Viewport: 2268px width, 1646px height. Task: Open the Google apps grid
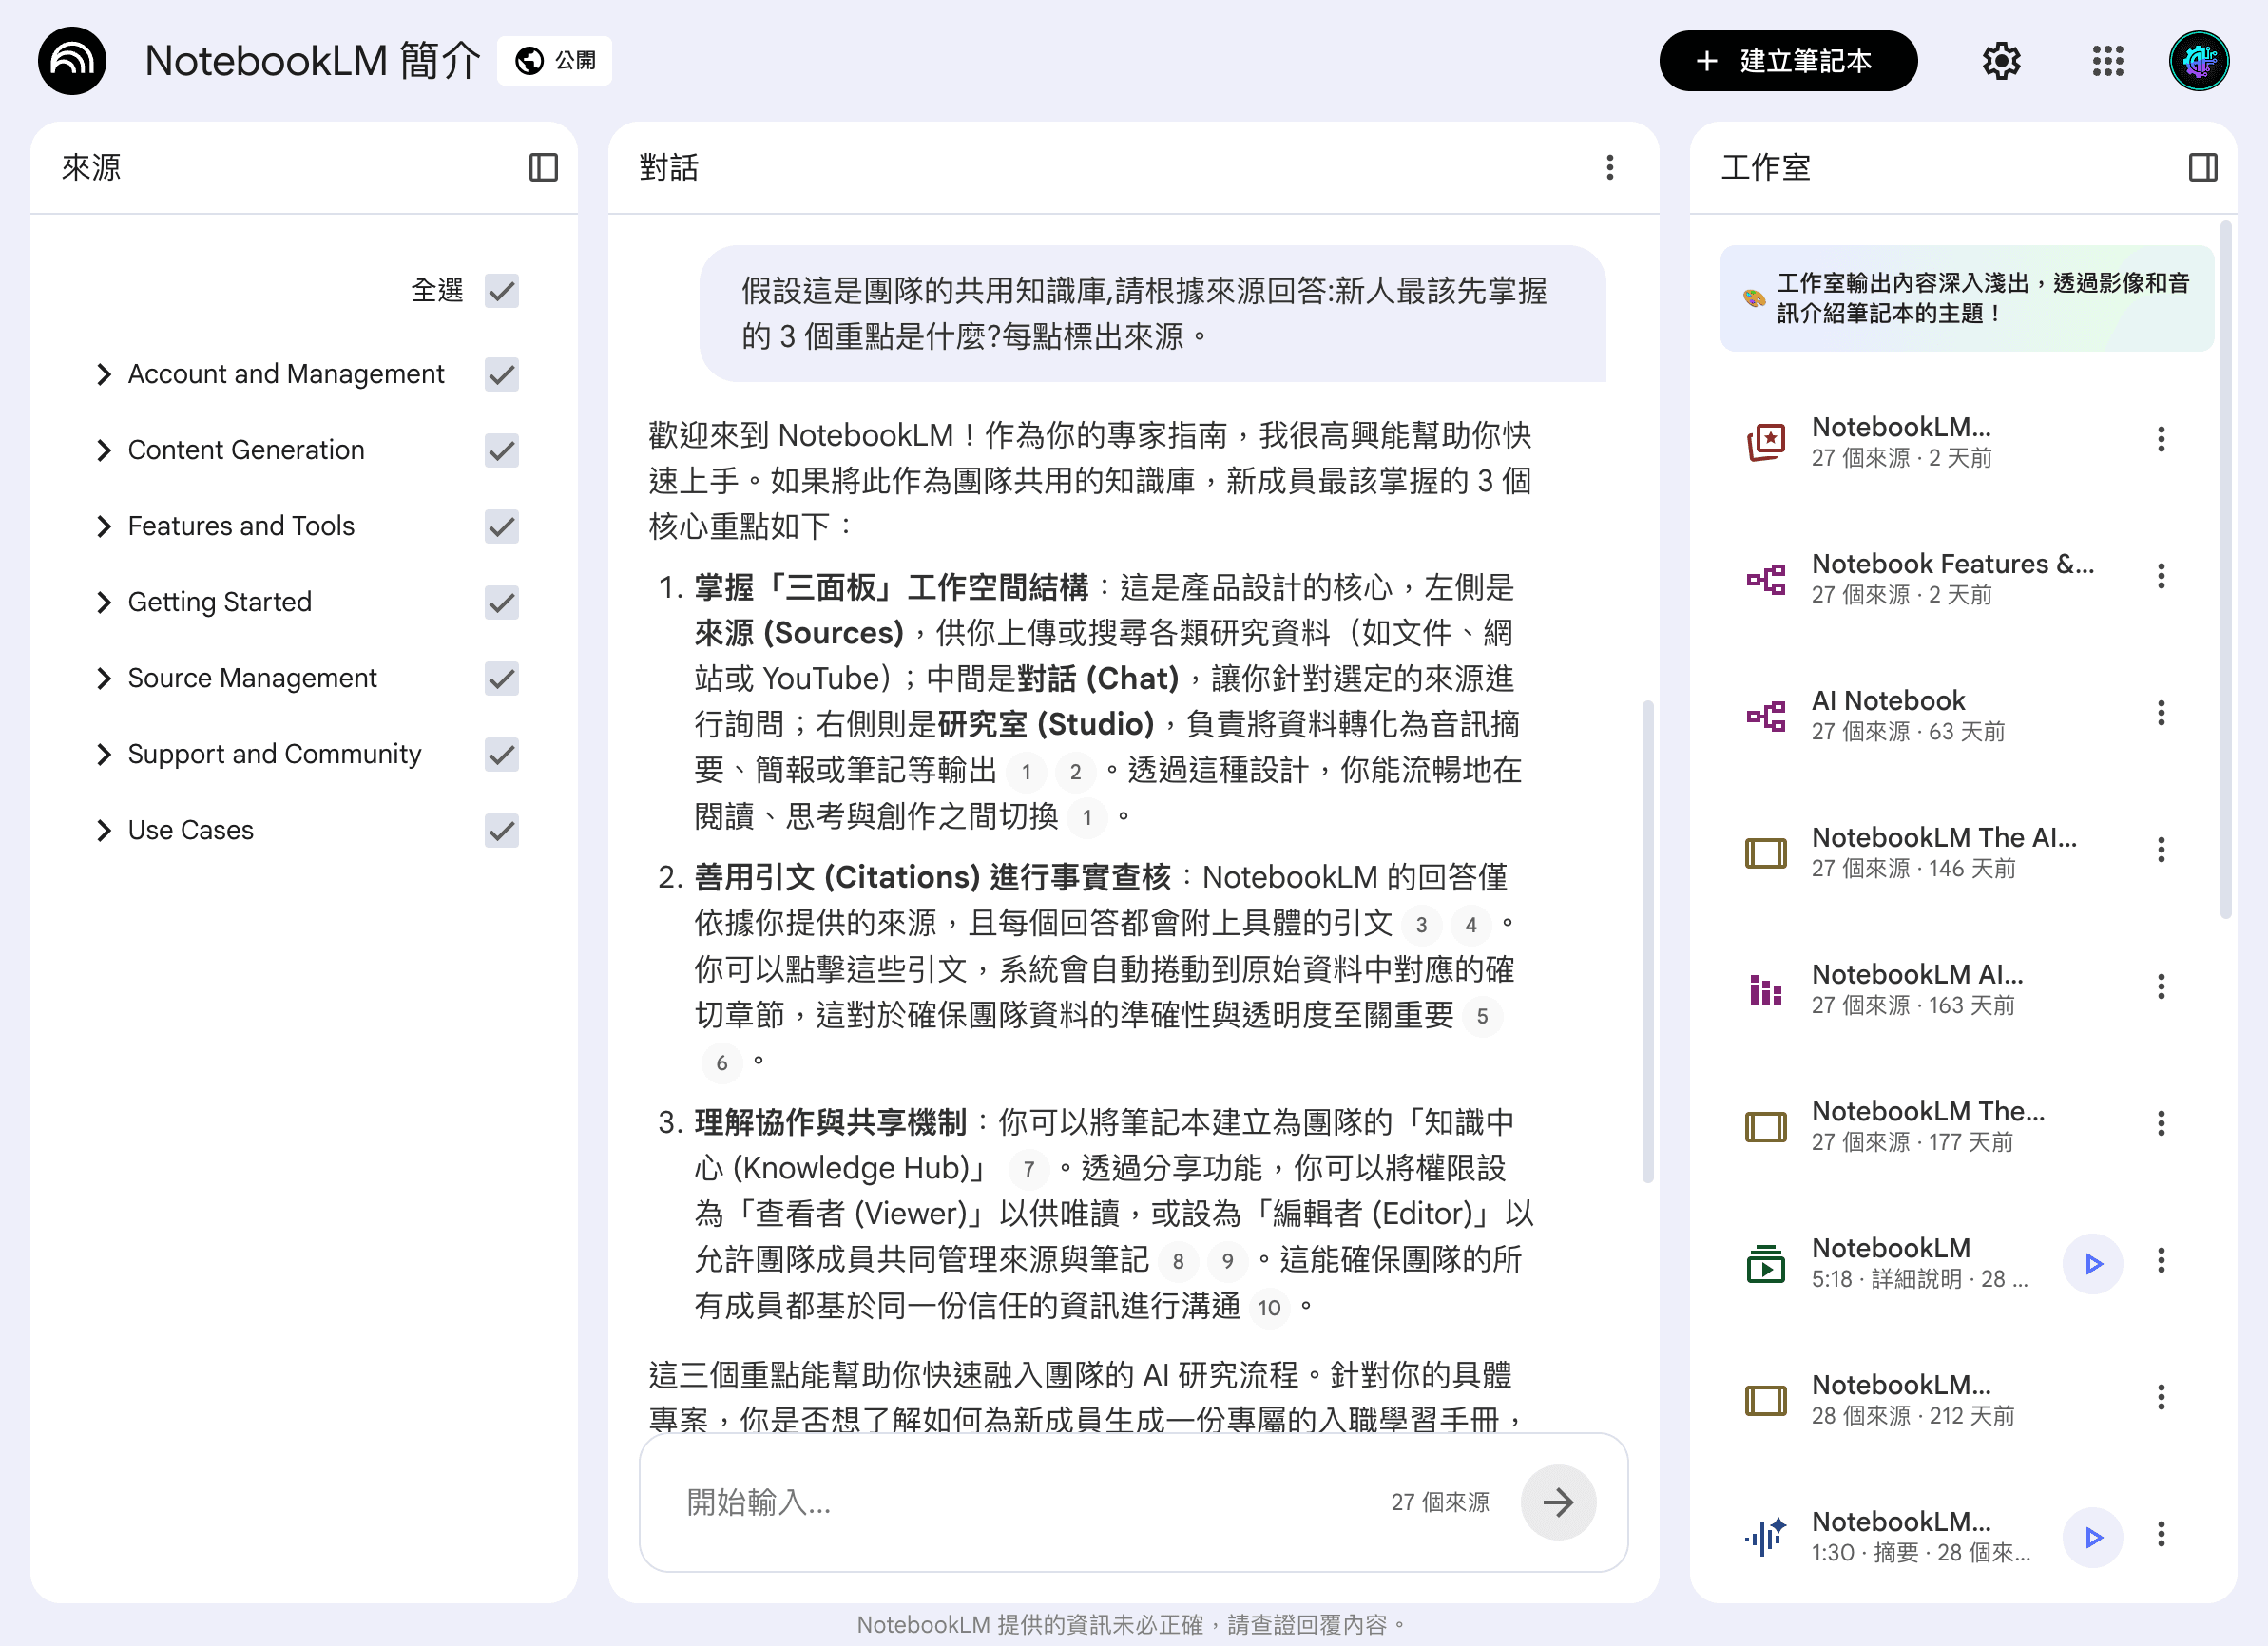pyautogui.click(x=2107, y=61)
